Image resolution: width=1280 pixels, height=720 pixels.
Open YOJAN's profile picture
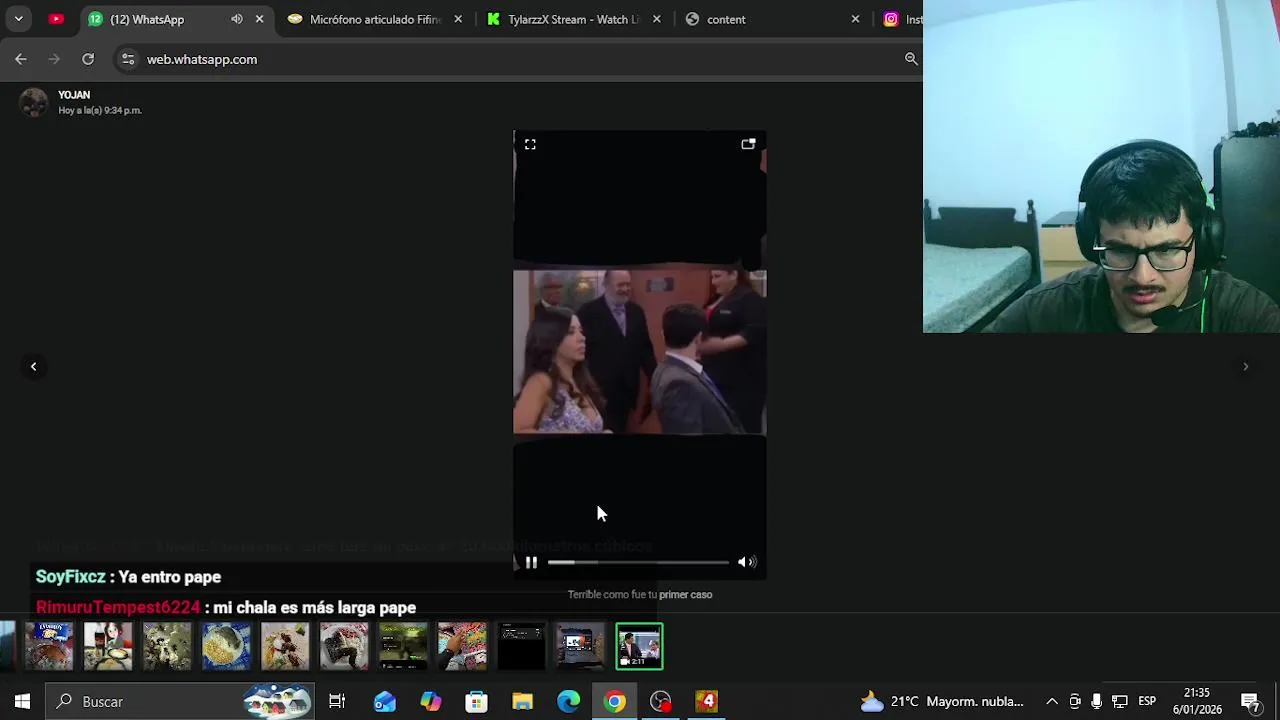pyautogui.click(x=34, y=102)
